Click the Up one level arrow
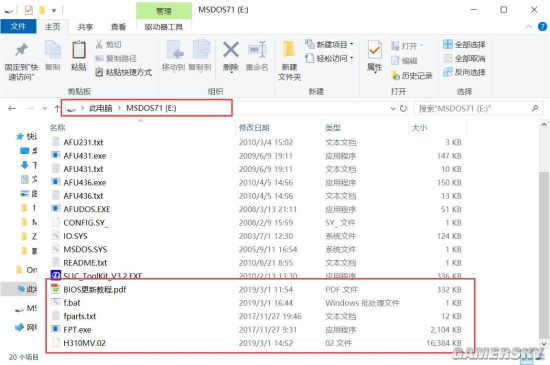Image resolution: width=550 pixels, height=365 pixels. [57, 108]
